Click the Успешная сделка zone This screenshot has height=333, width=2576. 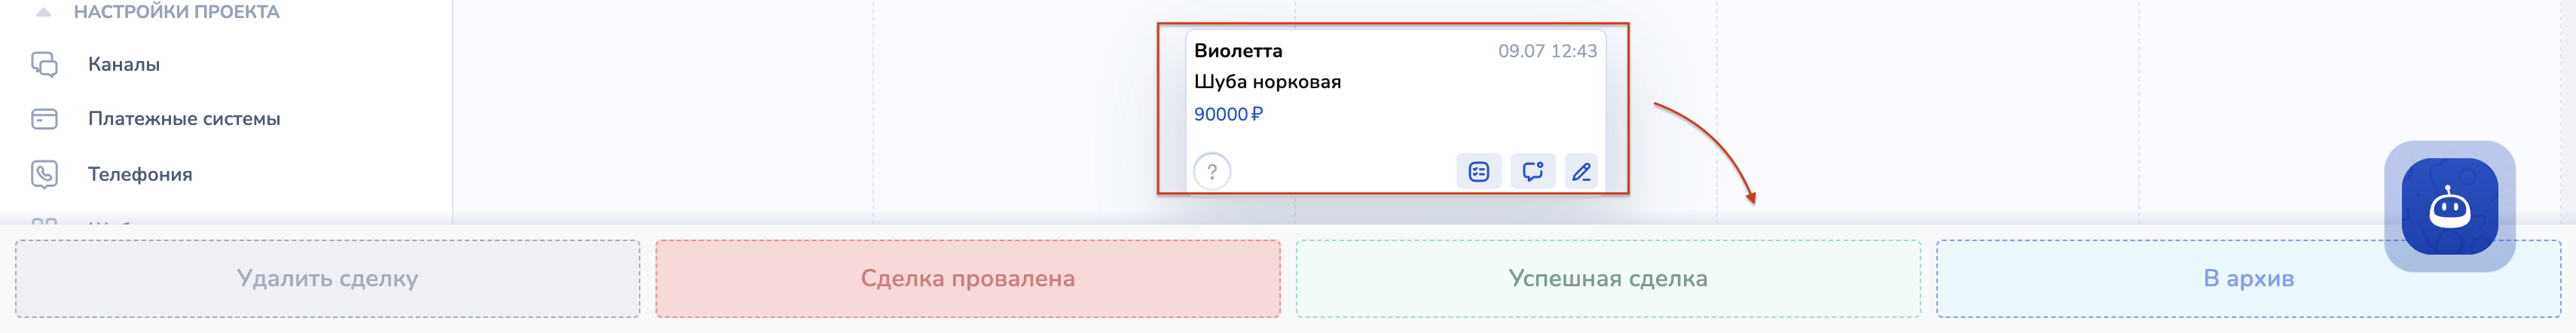tap(1607, 278)
